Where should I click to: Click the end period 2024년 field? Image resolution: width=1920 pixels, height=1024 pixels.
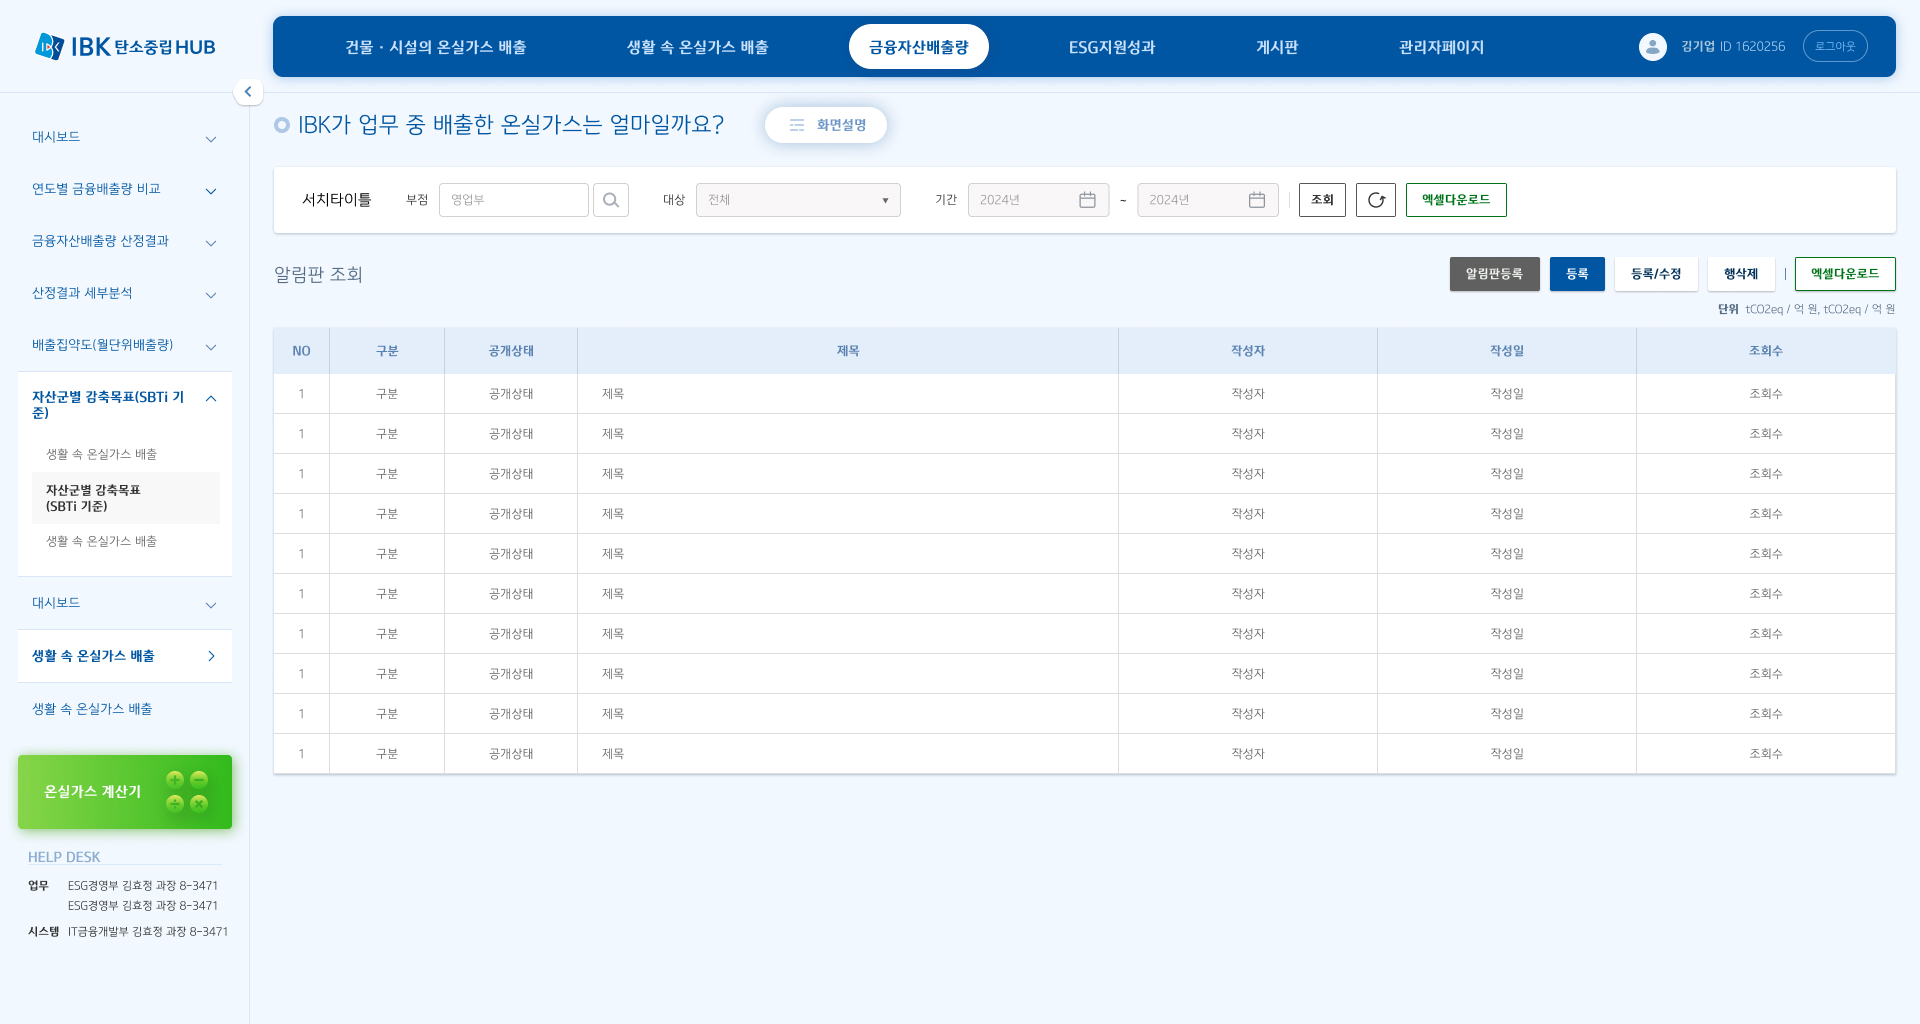coord(1208,200)
